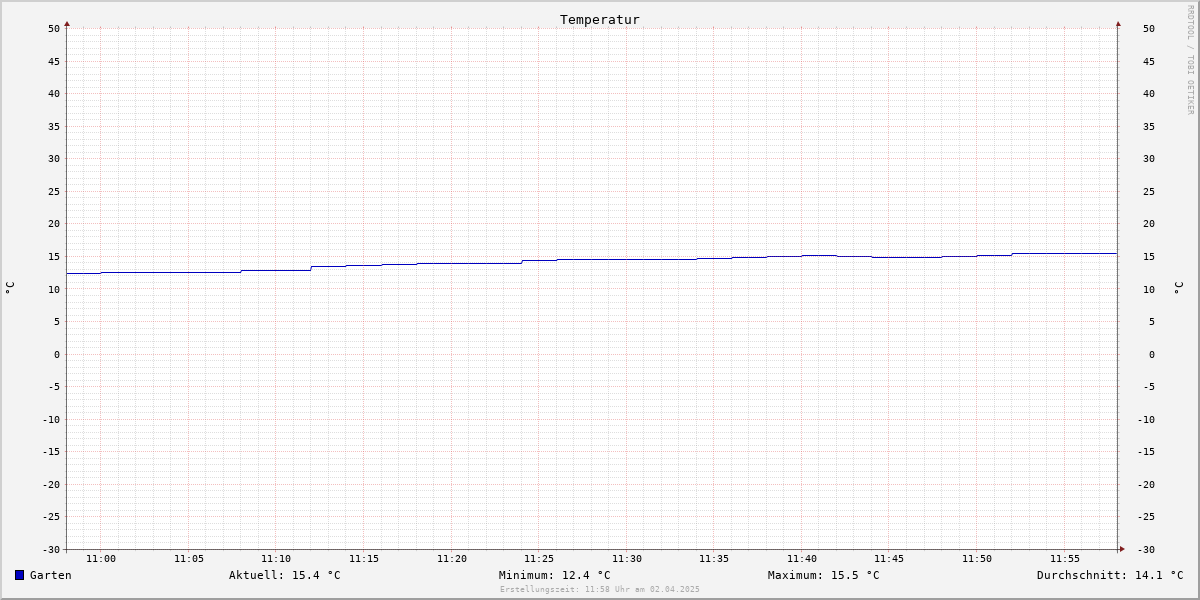Click the 11:50 time axis label
This screenshot has height=600, width=1200.
[x=977, y=559]
